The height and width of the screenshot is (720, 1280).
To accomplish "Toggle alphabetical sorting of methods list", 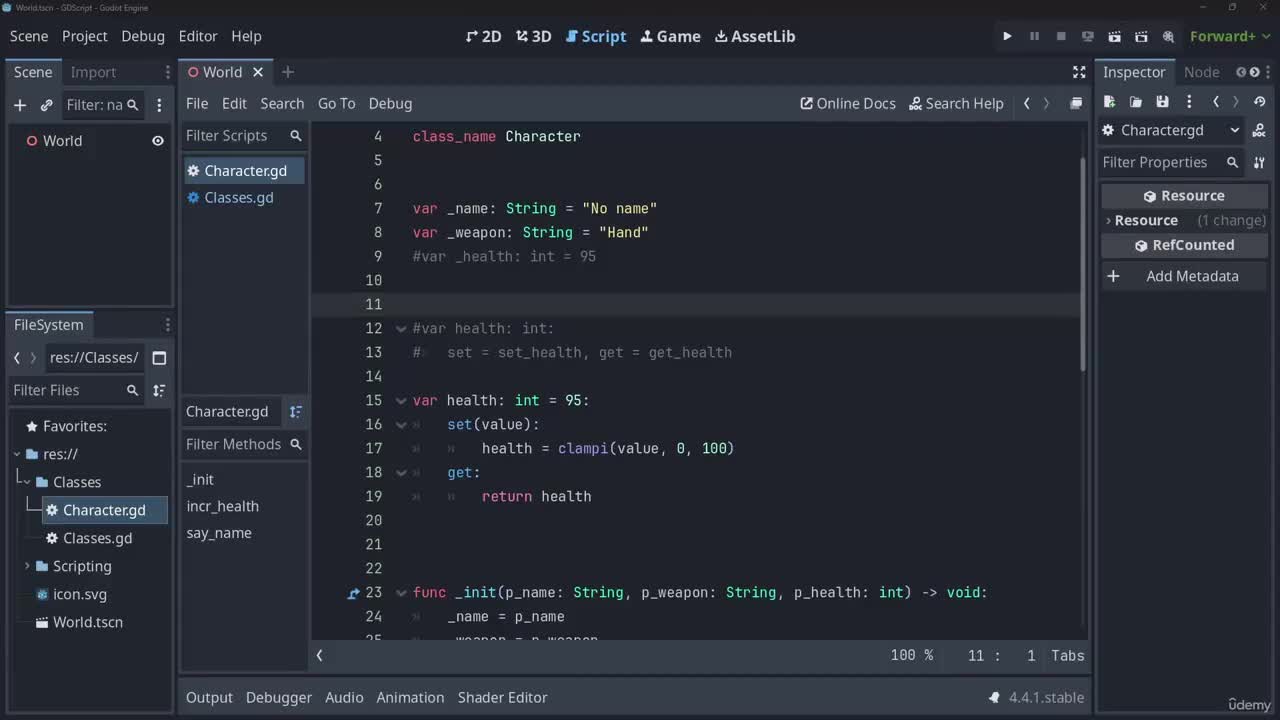I will 296,412.
